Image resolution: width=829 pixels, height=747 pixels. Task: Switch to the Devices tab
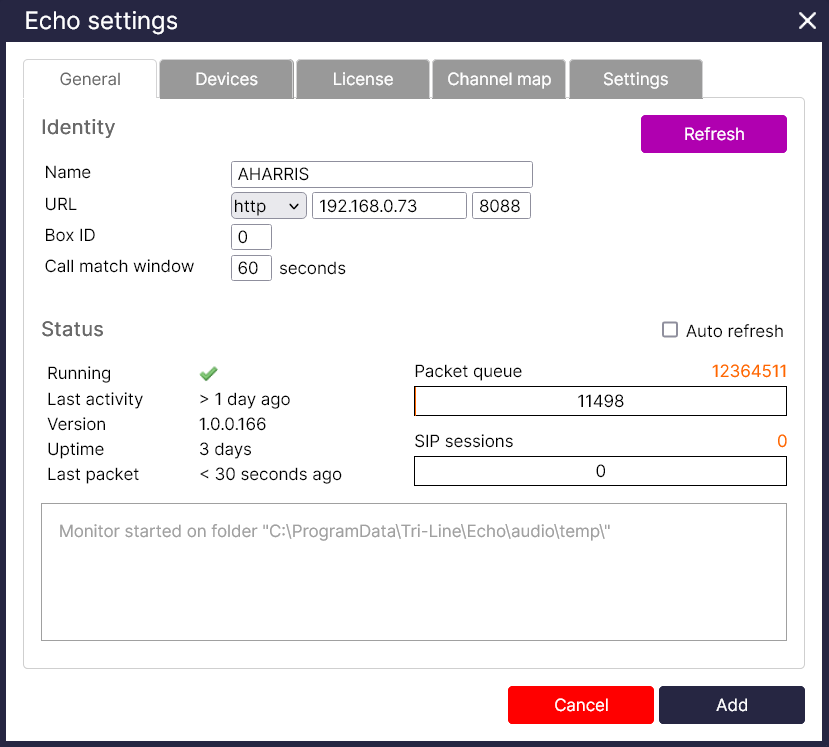click(226, 80)
